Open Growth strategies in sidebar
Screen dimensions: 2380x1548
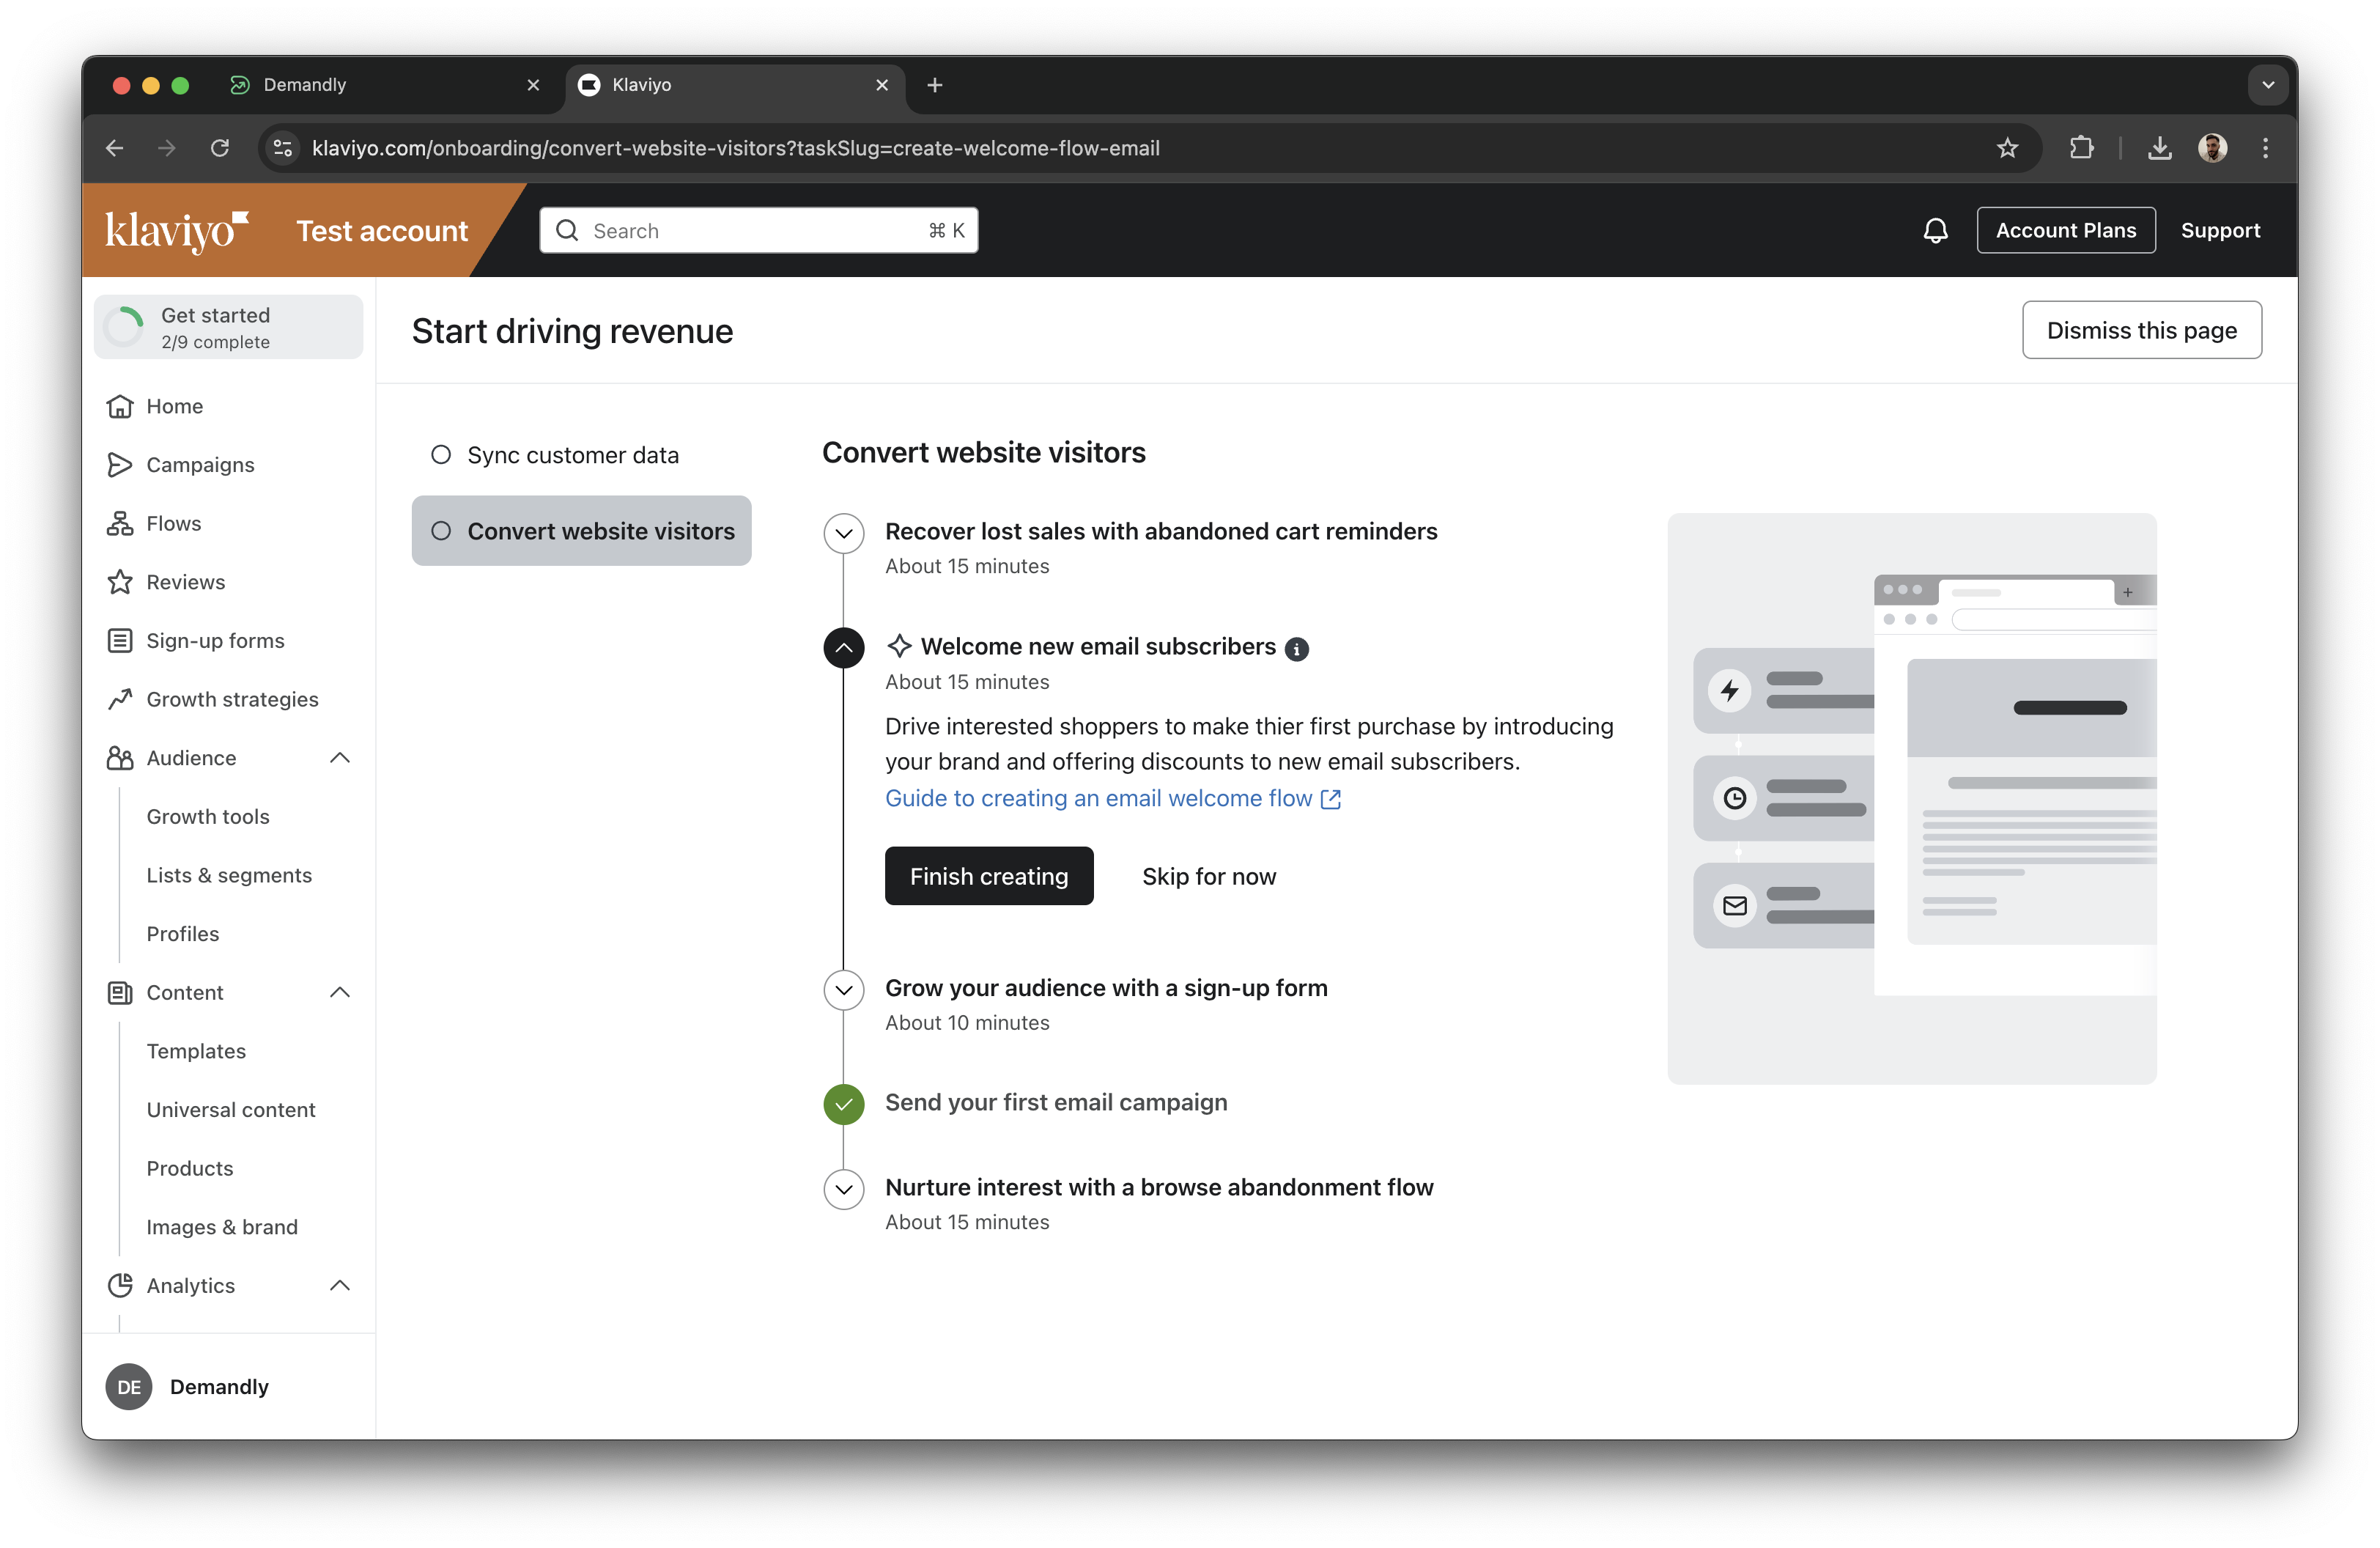click(x=232, y=699)
